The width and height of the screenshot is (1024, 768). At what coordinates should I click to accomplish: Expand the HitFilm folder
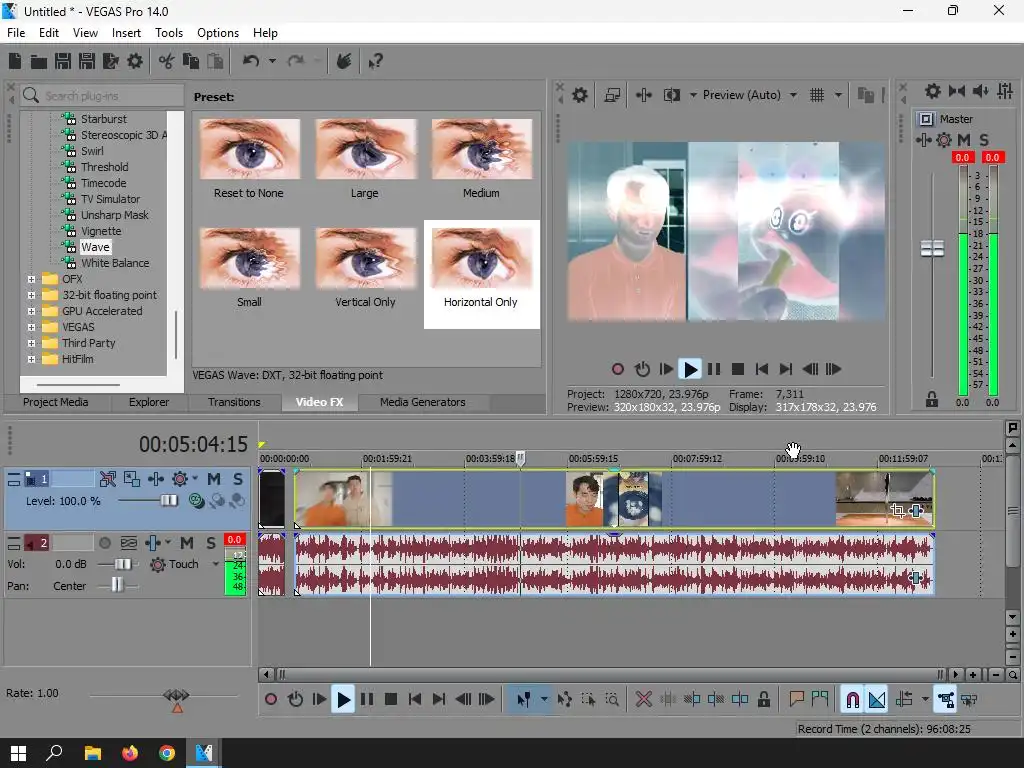[x=31, y=359]
